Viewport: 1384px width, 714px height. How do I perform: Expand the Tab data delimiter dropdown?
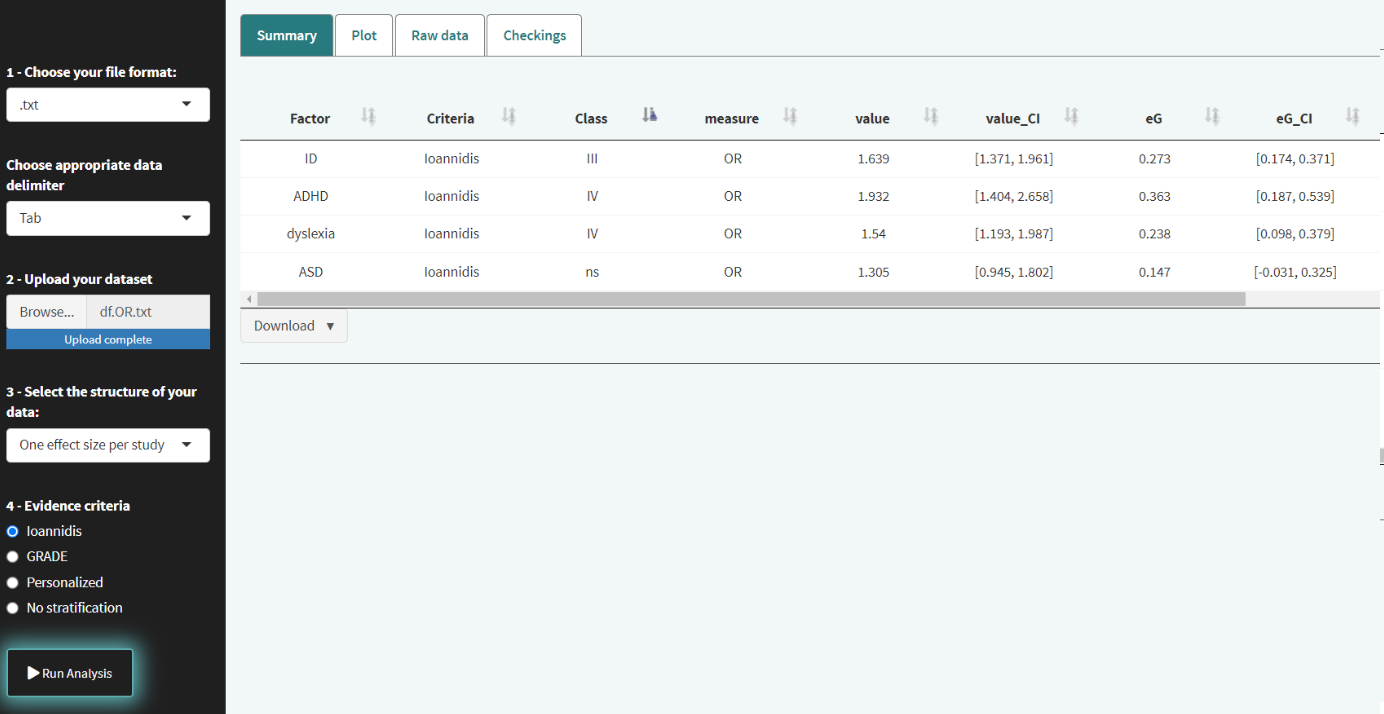tap(108, 218)
